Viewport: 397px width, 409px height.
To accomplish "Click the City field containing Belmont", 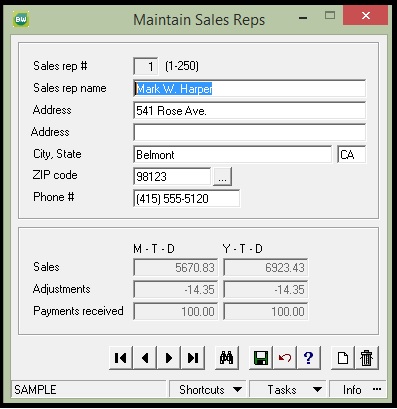I will point(232,154).
